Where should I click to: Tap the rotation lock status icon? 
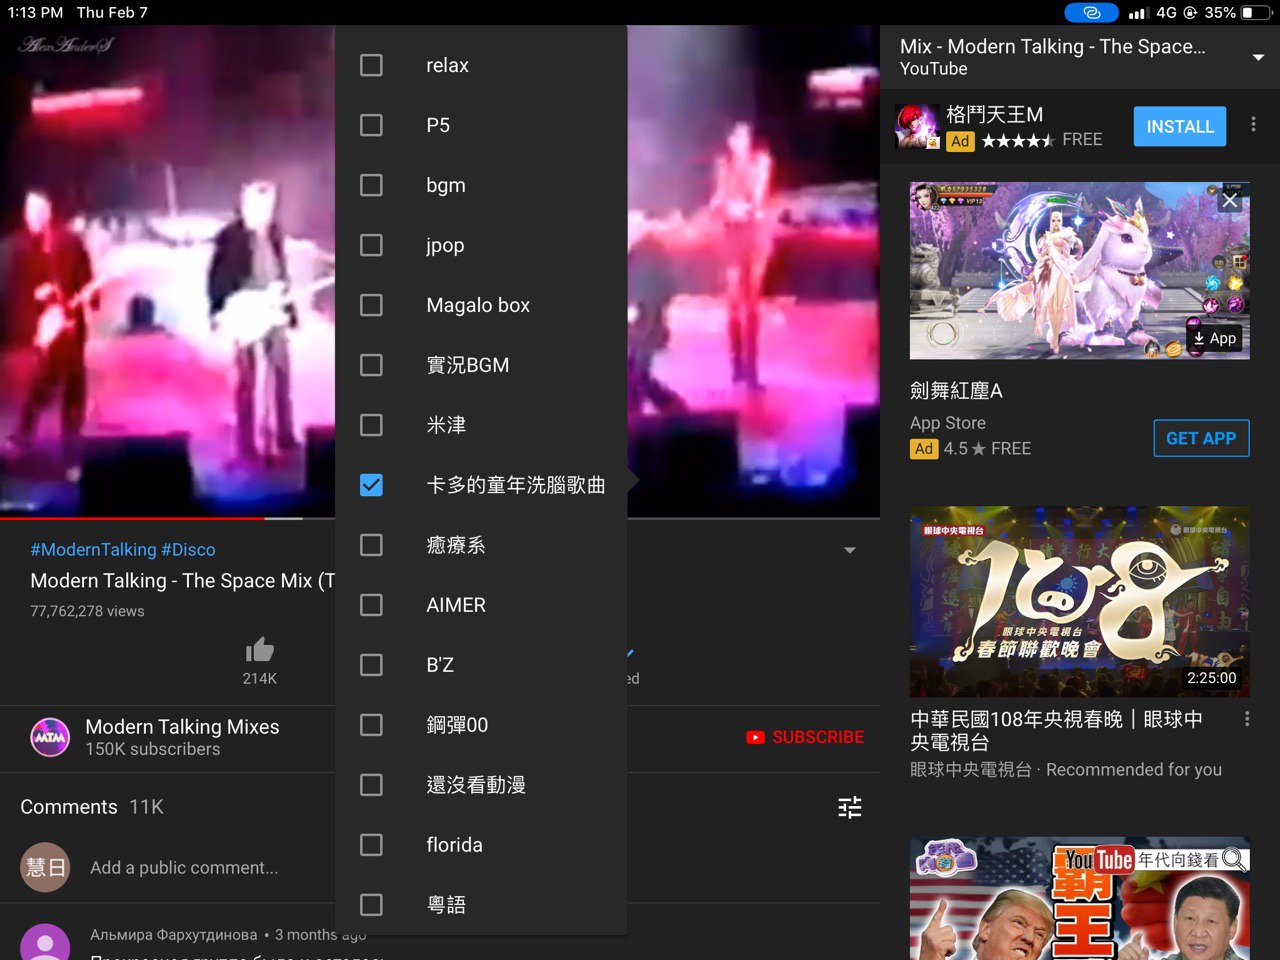(1190, 13)
